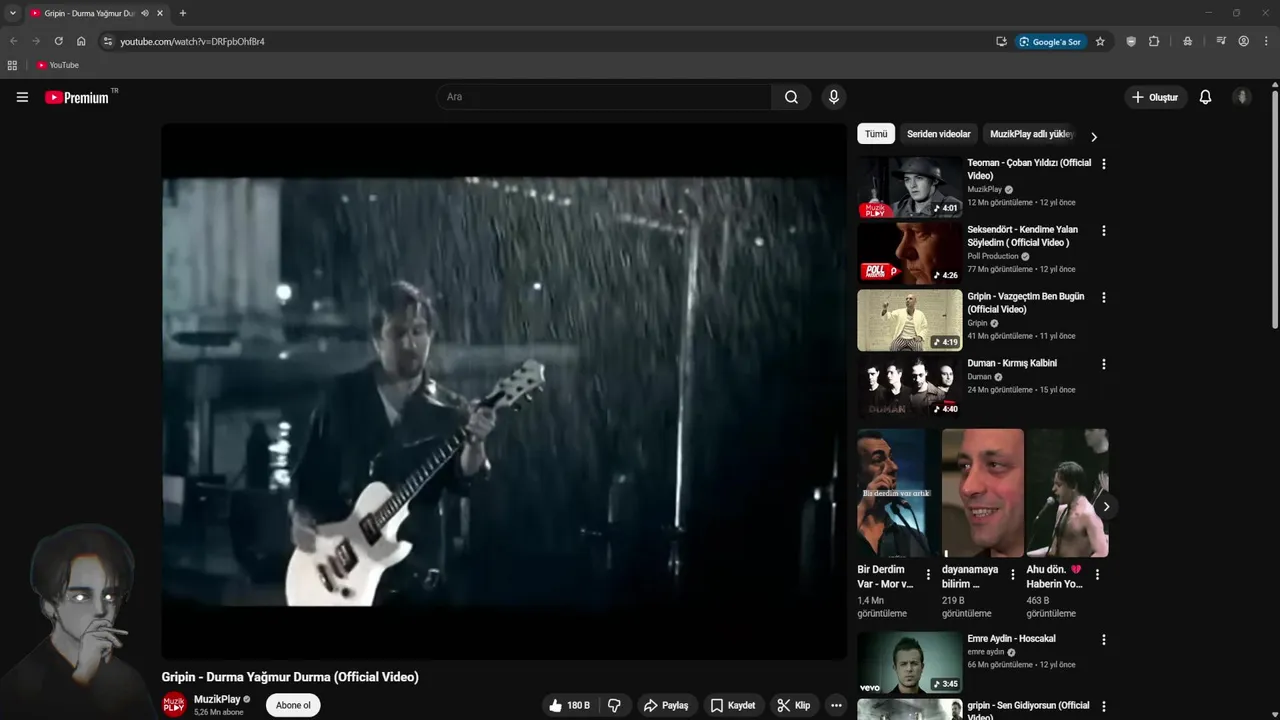Save video with Kaydet button
Screen dimensions: 1280x720
coord(733,705)
